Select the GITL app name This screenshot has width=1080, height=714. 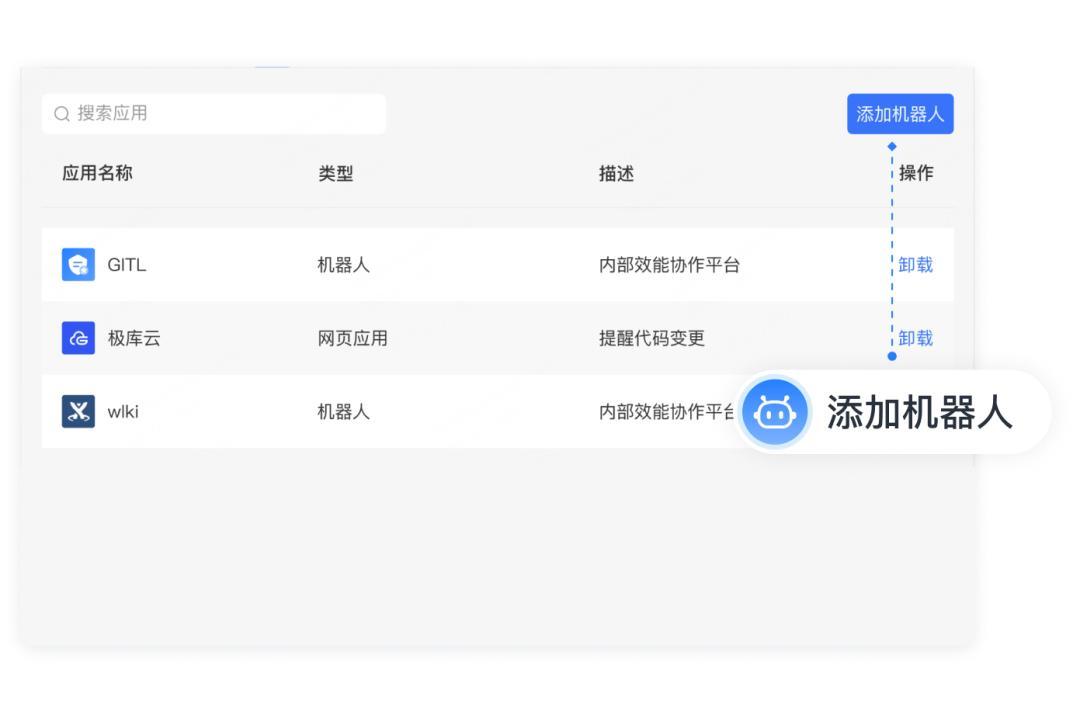[127, 265]
